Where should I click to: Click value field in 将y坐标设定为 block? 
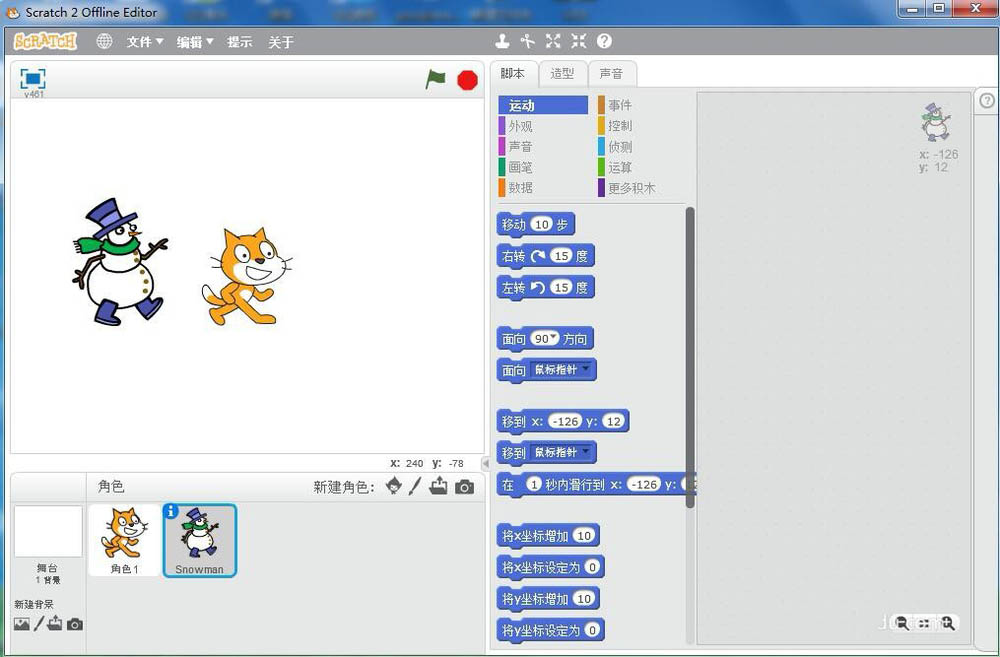click(x=592, y=630)
